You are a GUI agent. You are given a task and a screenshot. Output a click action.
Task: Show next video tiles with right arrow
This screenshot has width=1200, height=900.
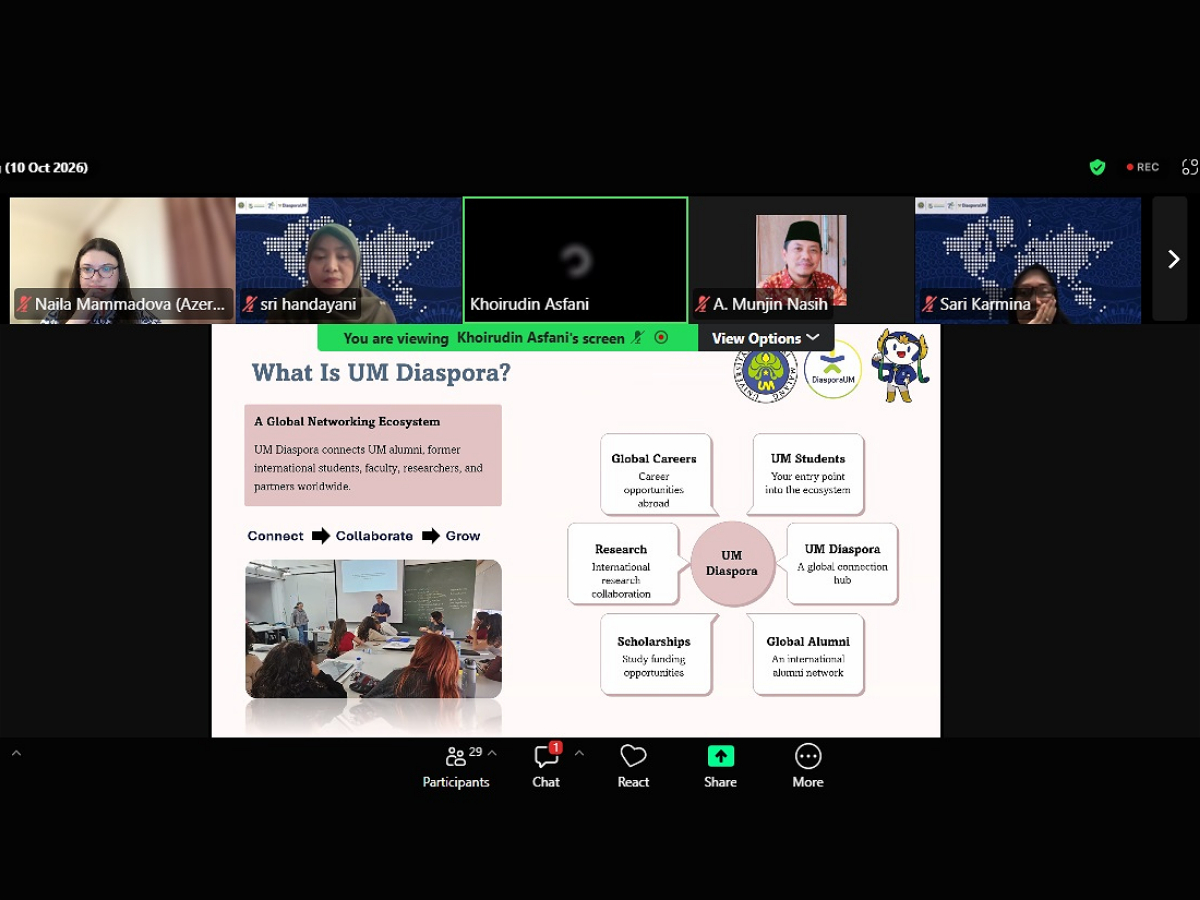coord(1173,260)
